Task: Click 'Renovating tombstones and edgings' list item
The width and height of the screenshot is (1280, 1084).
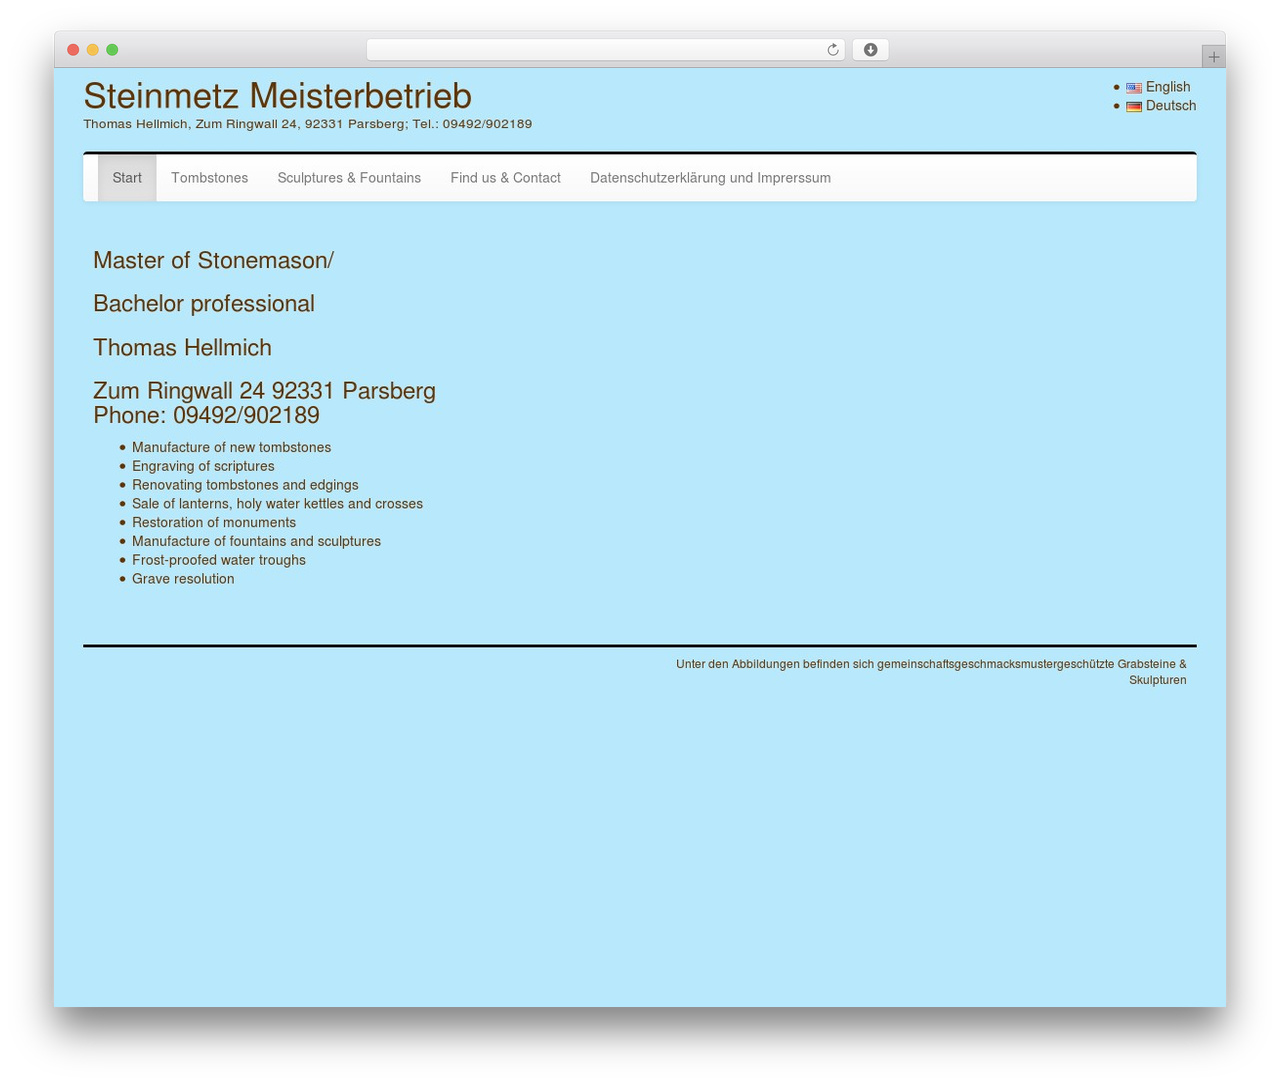Action: point(245,485)
